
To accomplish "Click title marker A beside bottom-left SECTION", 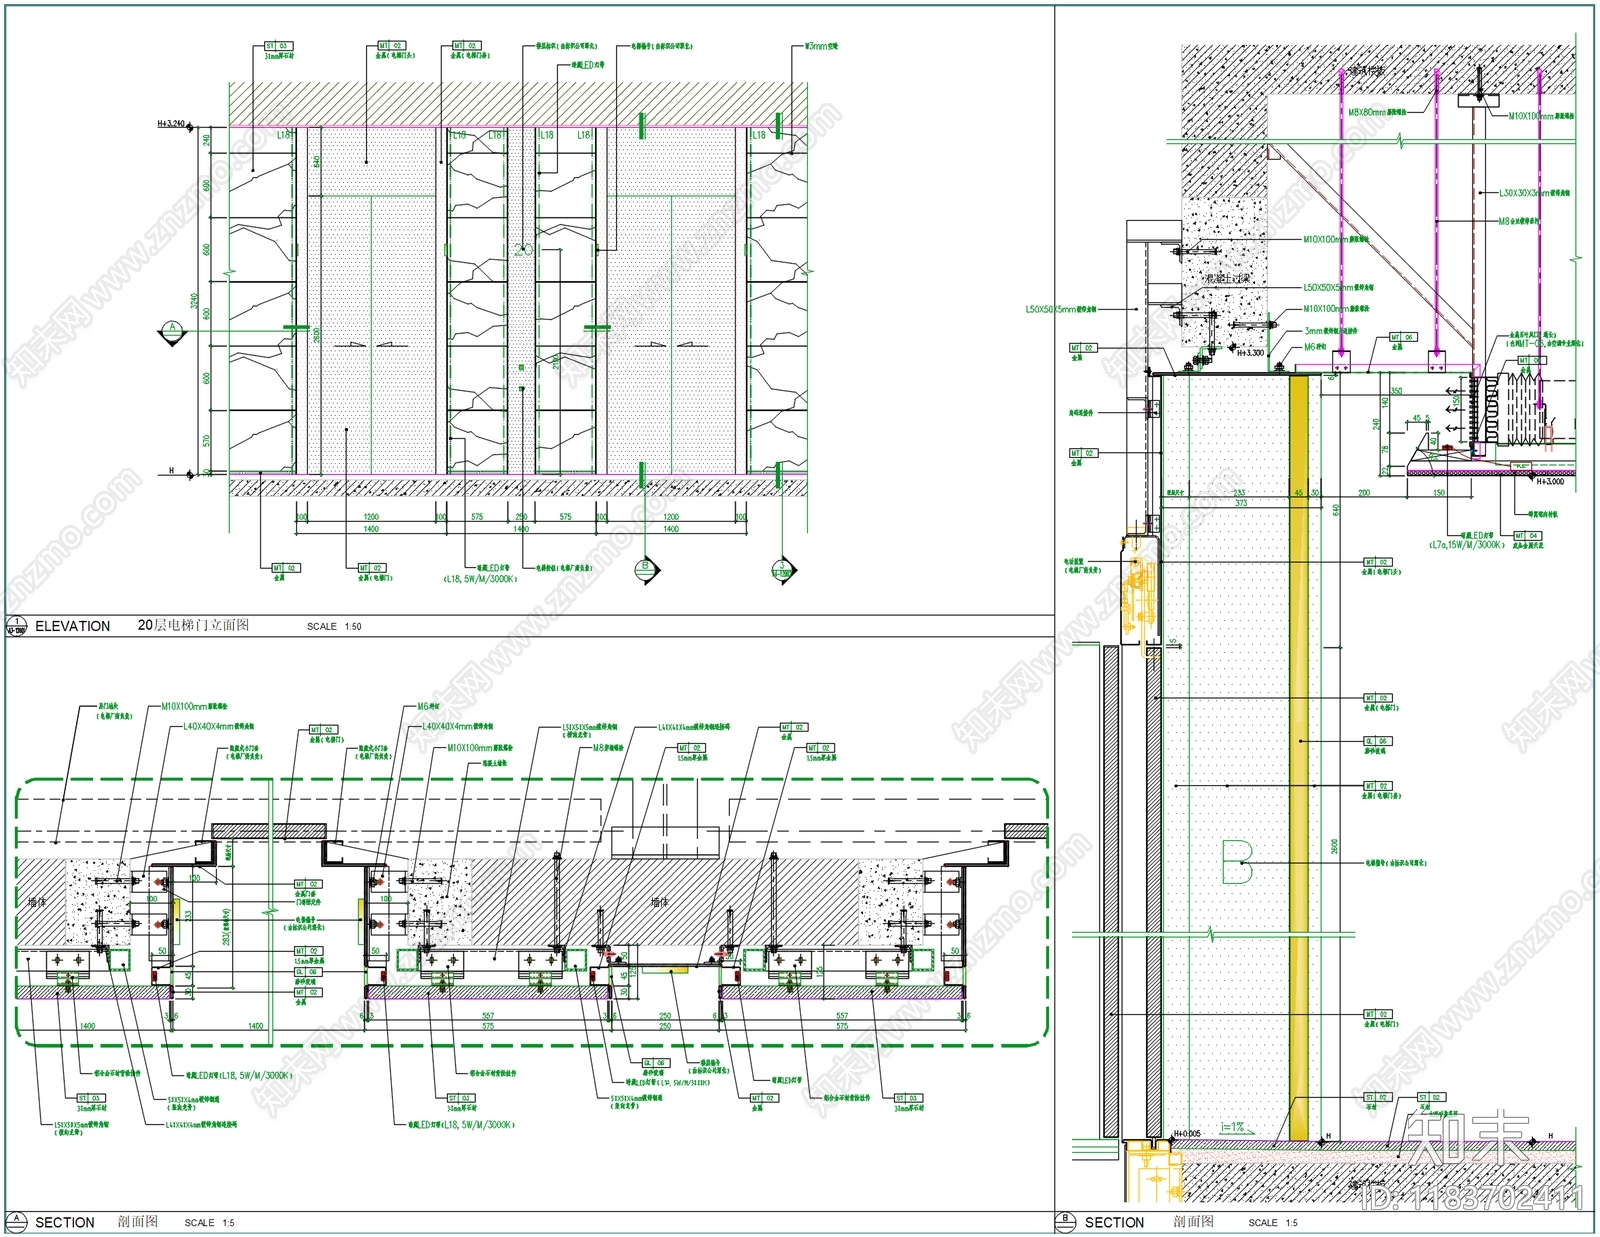I will 17,1221.
